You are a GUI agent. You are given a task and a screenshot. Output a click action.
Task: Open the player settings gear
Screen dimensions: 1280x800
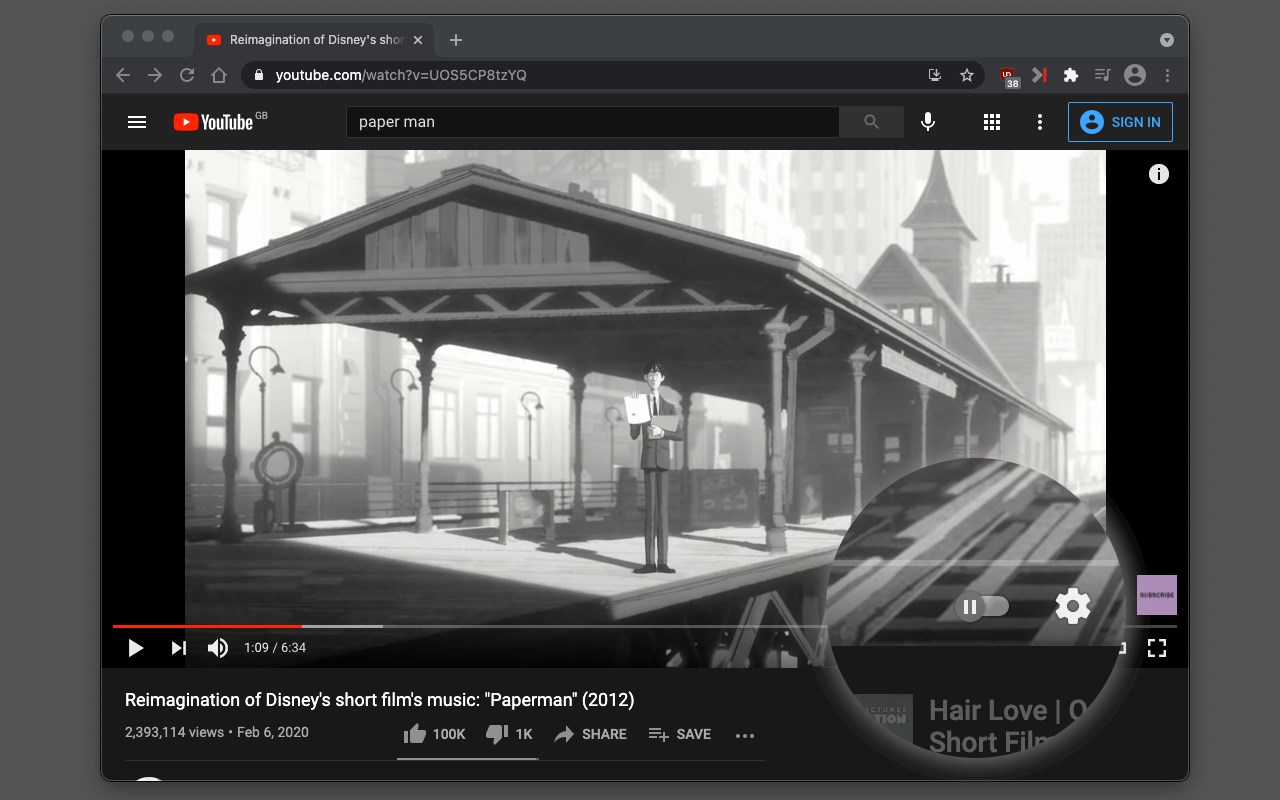tap(1073, 606)
